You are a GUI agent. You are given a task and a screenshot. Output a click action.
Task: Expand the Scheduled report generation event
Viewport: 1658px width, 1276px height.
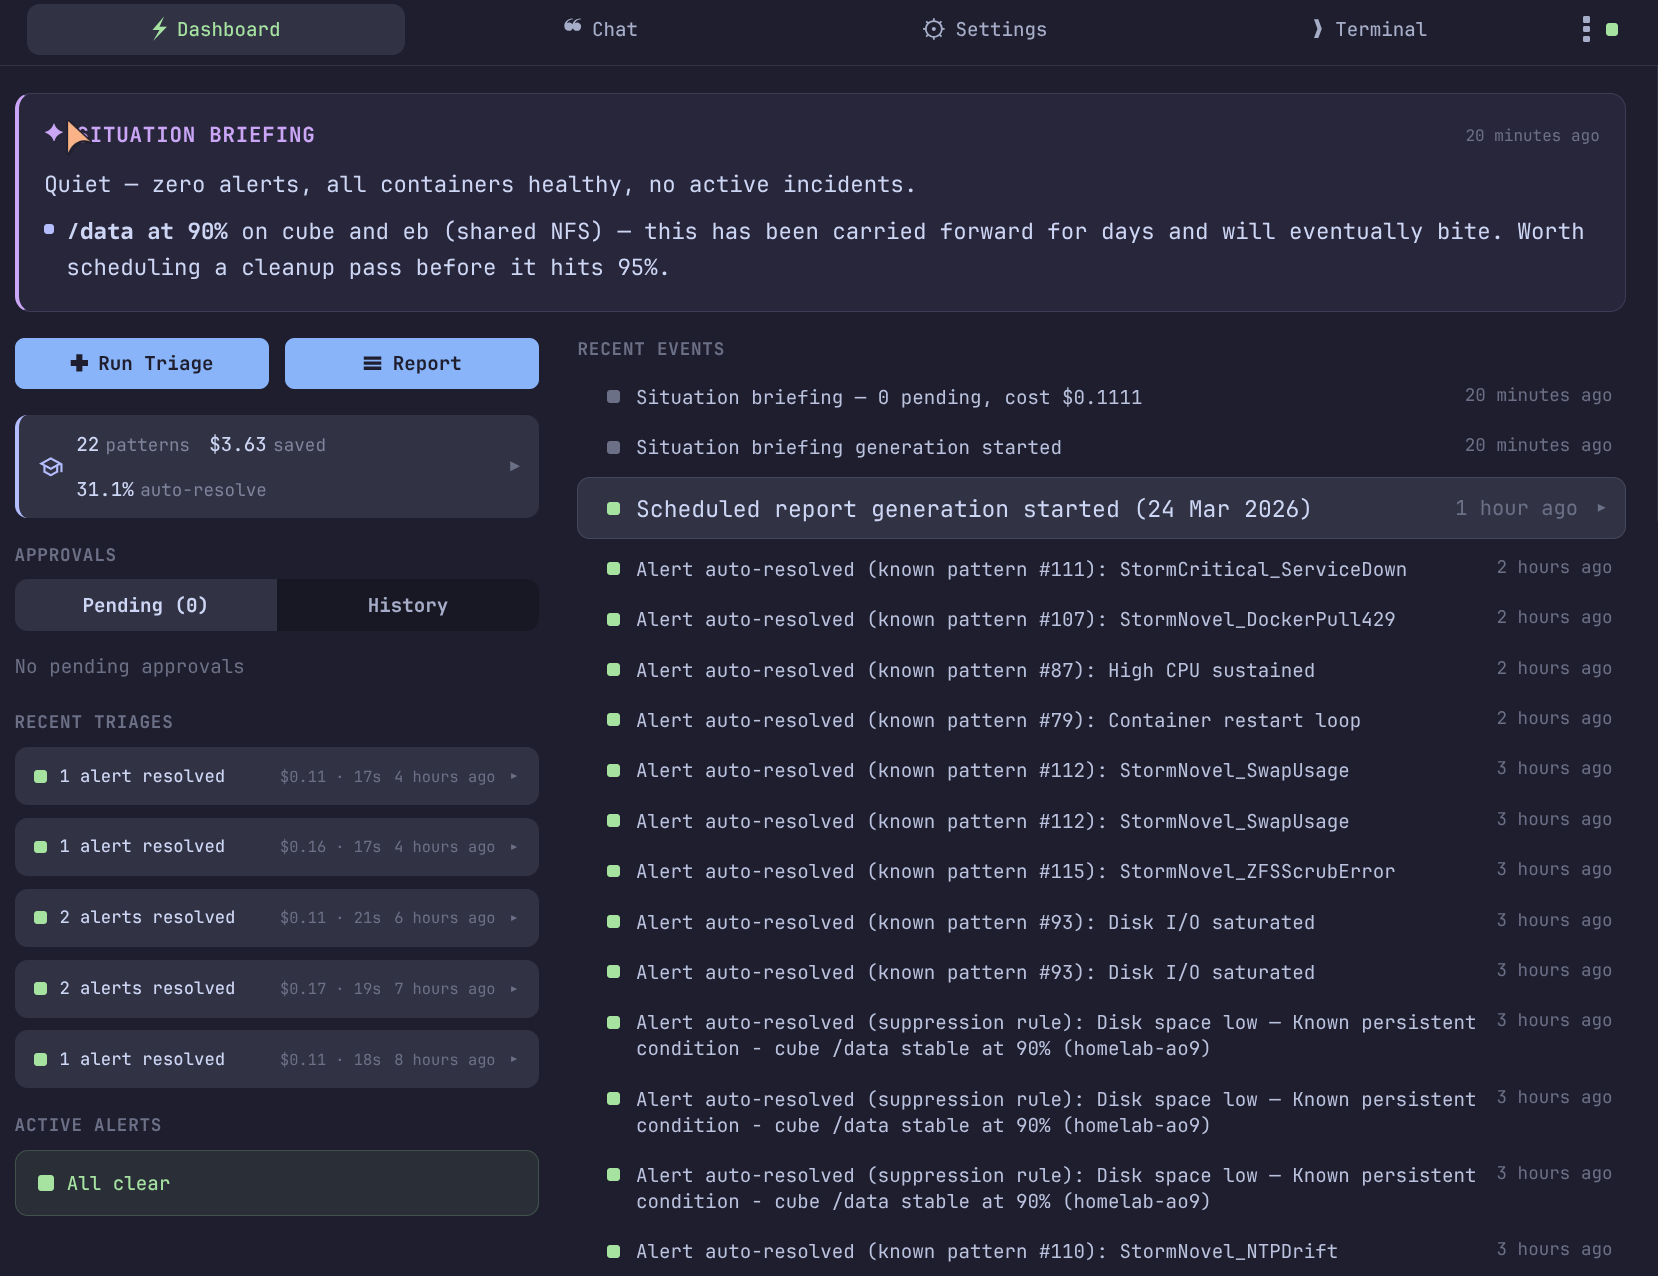coord(1100,508)
